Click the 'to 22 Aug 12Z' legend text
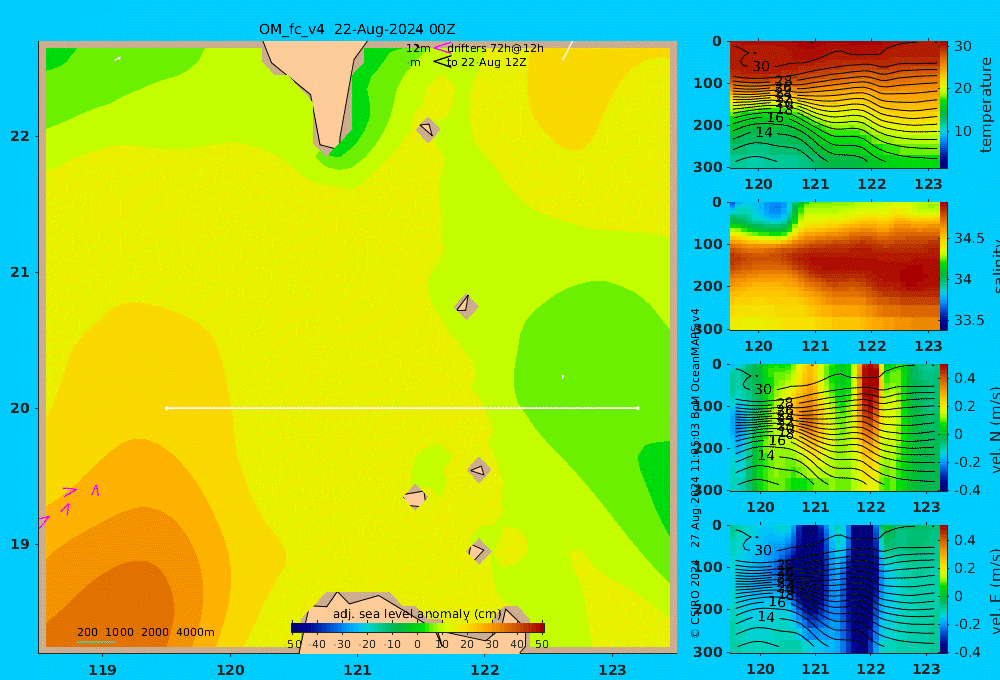This screenshot has width=1000, height=680. [487, 63]
